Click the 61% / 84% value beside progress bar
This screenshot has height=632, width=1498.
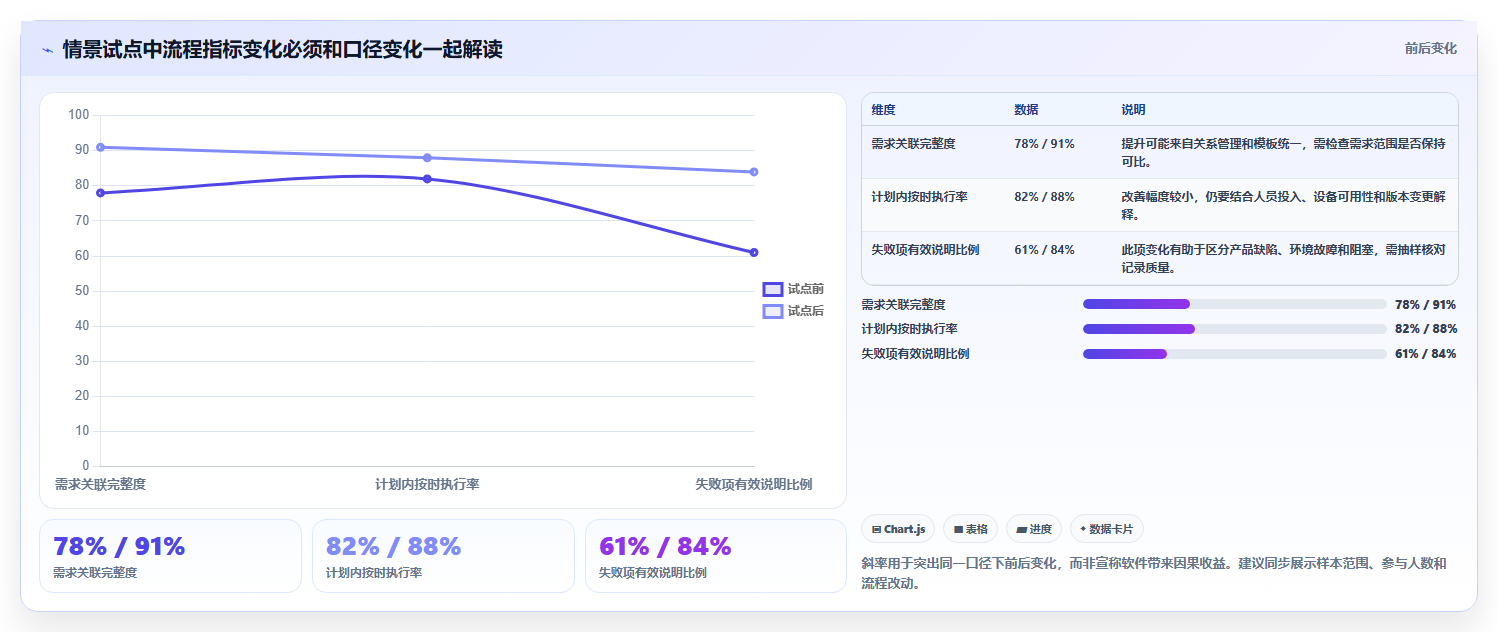click(x=1425, y=354)
